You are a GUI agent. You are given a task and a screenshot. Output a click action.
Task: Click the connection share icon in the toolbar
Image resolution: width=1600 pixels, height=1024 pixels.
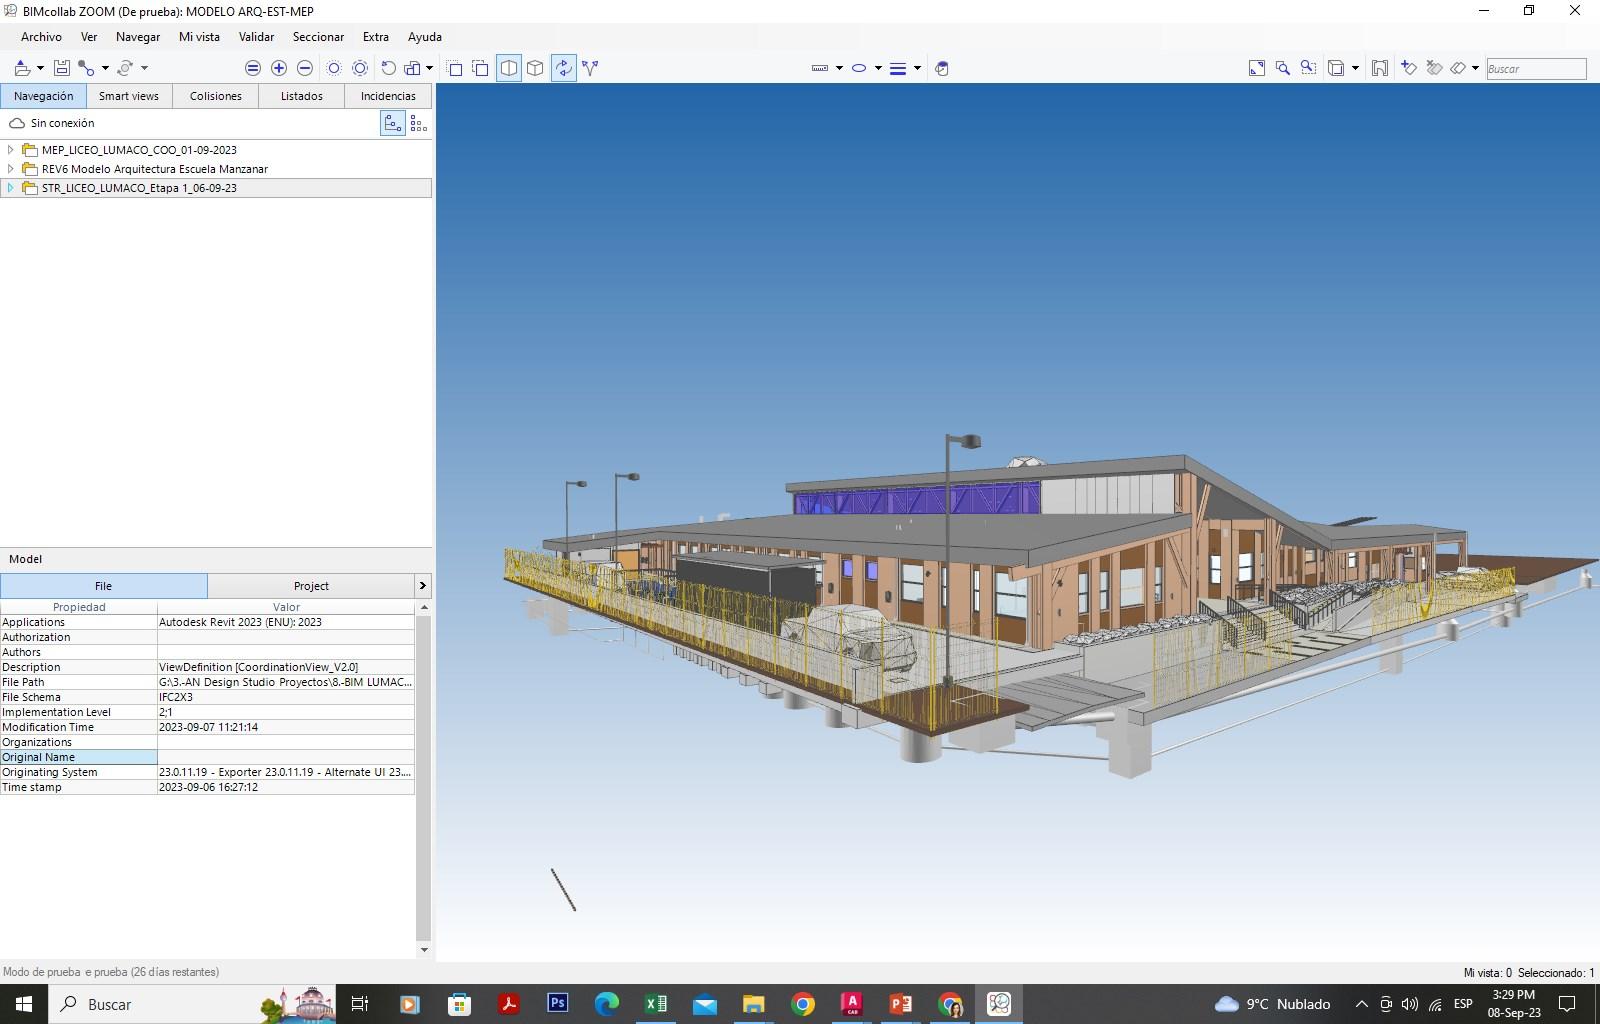tap(87, 68)
